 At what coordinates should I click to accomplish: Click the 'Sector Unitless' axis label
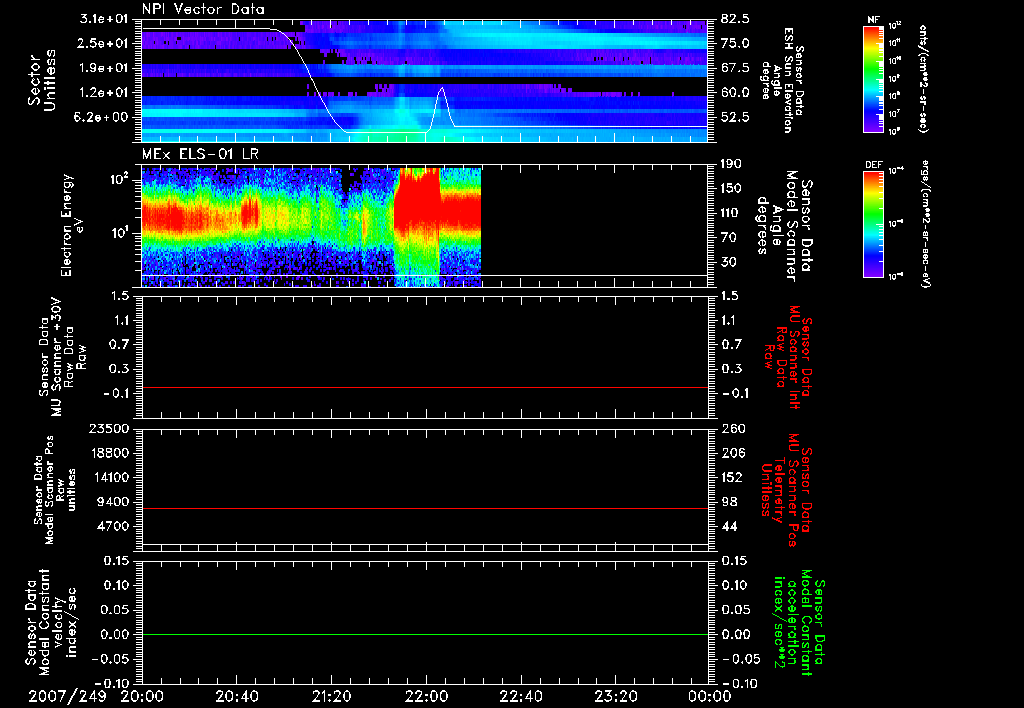(41, 80)
